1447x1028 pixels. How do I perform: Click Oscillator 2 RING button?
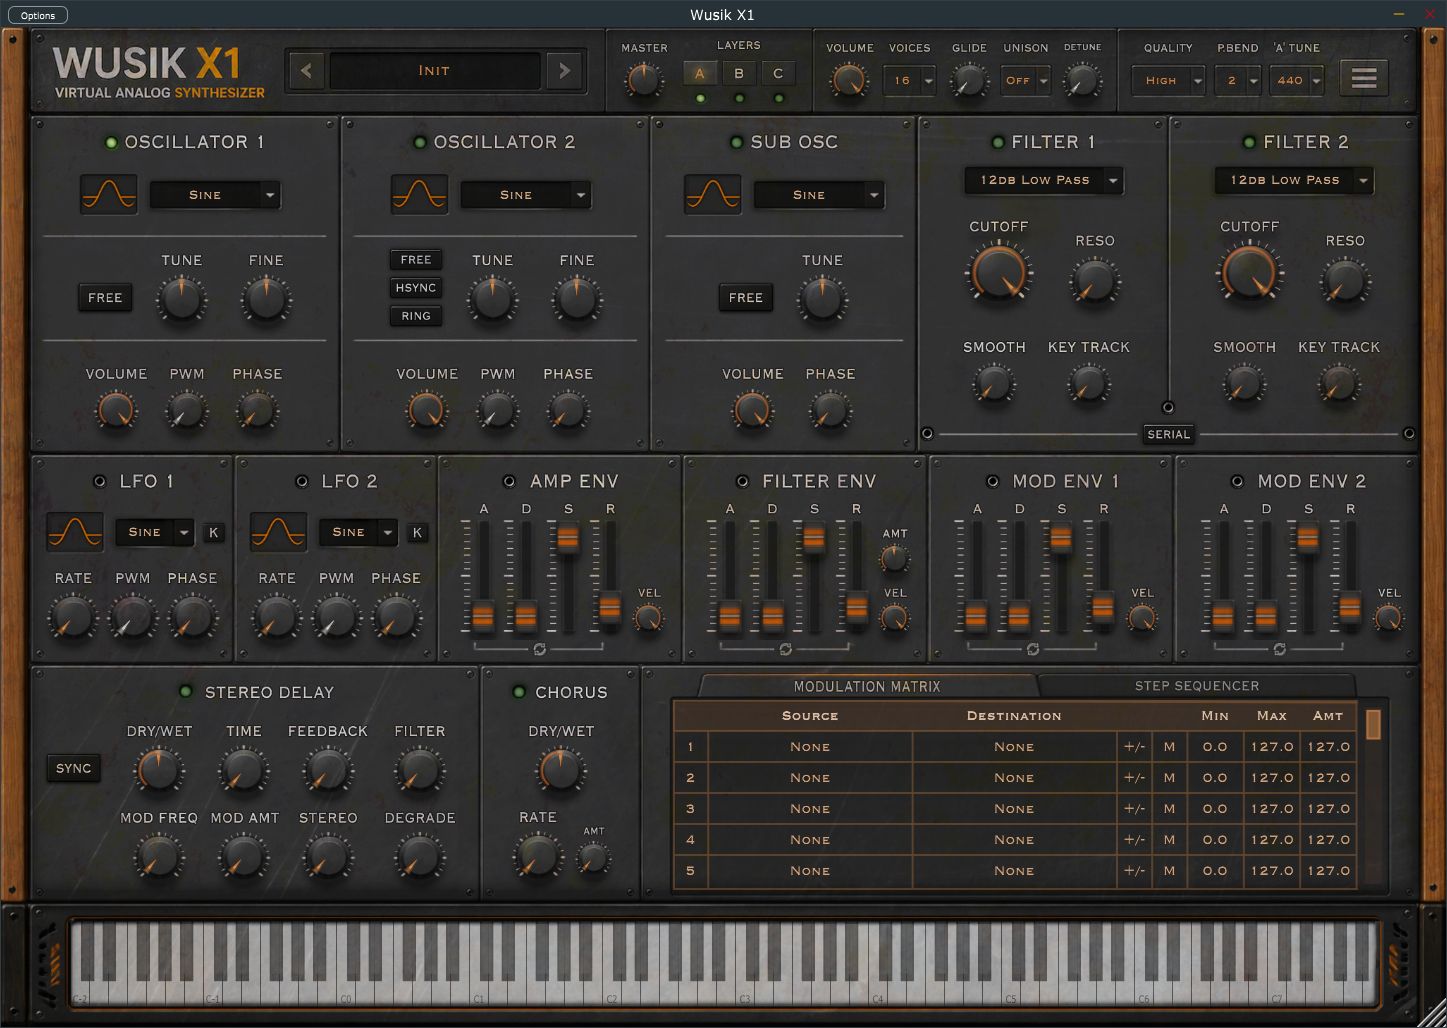[416, 316]
